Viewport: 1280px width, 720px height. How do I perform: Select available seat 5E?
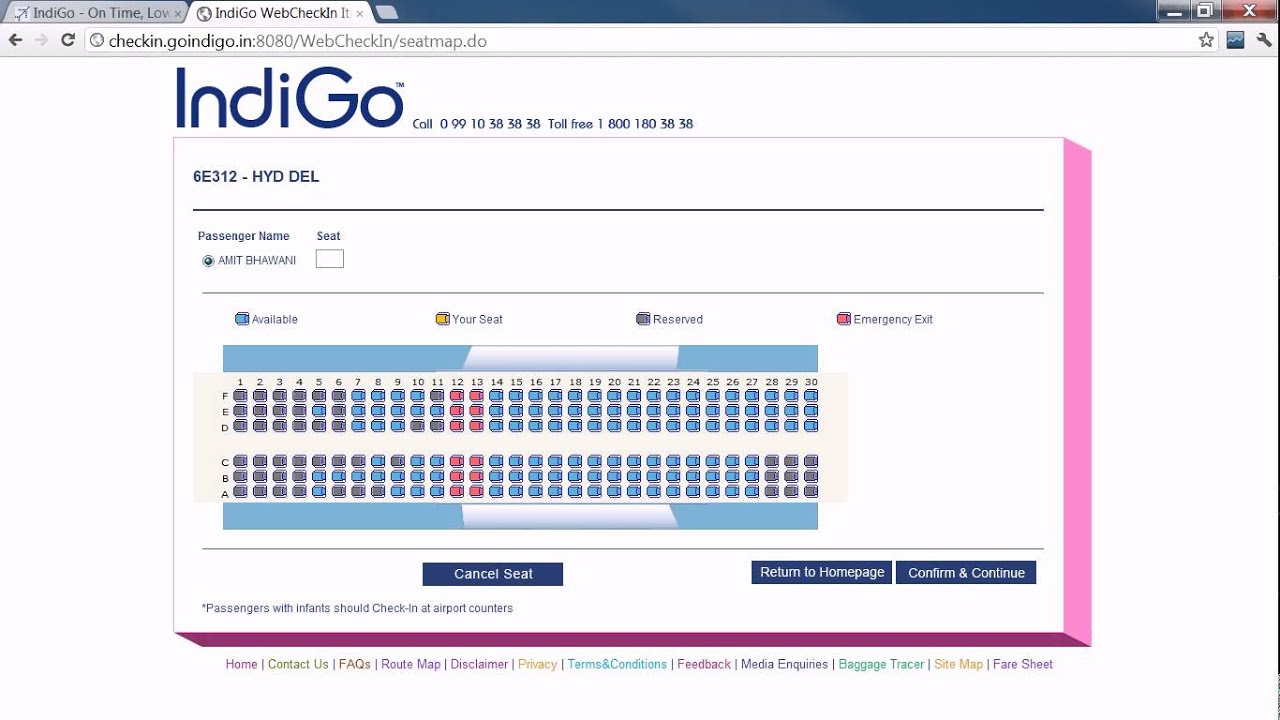(x=319, y=411)
